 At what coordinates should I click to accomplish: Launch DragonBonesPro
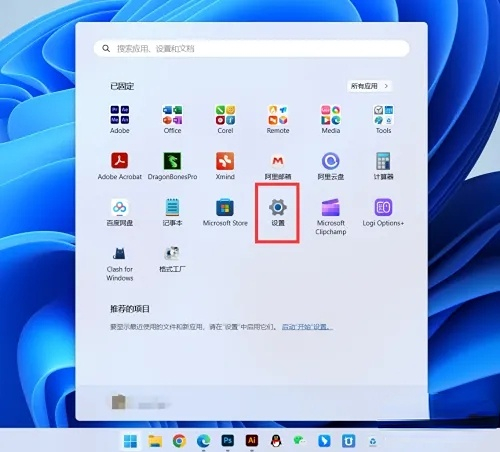172,166
